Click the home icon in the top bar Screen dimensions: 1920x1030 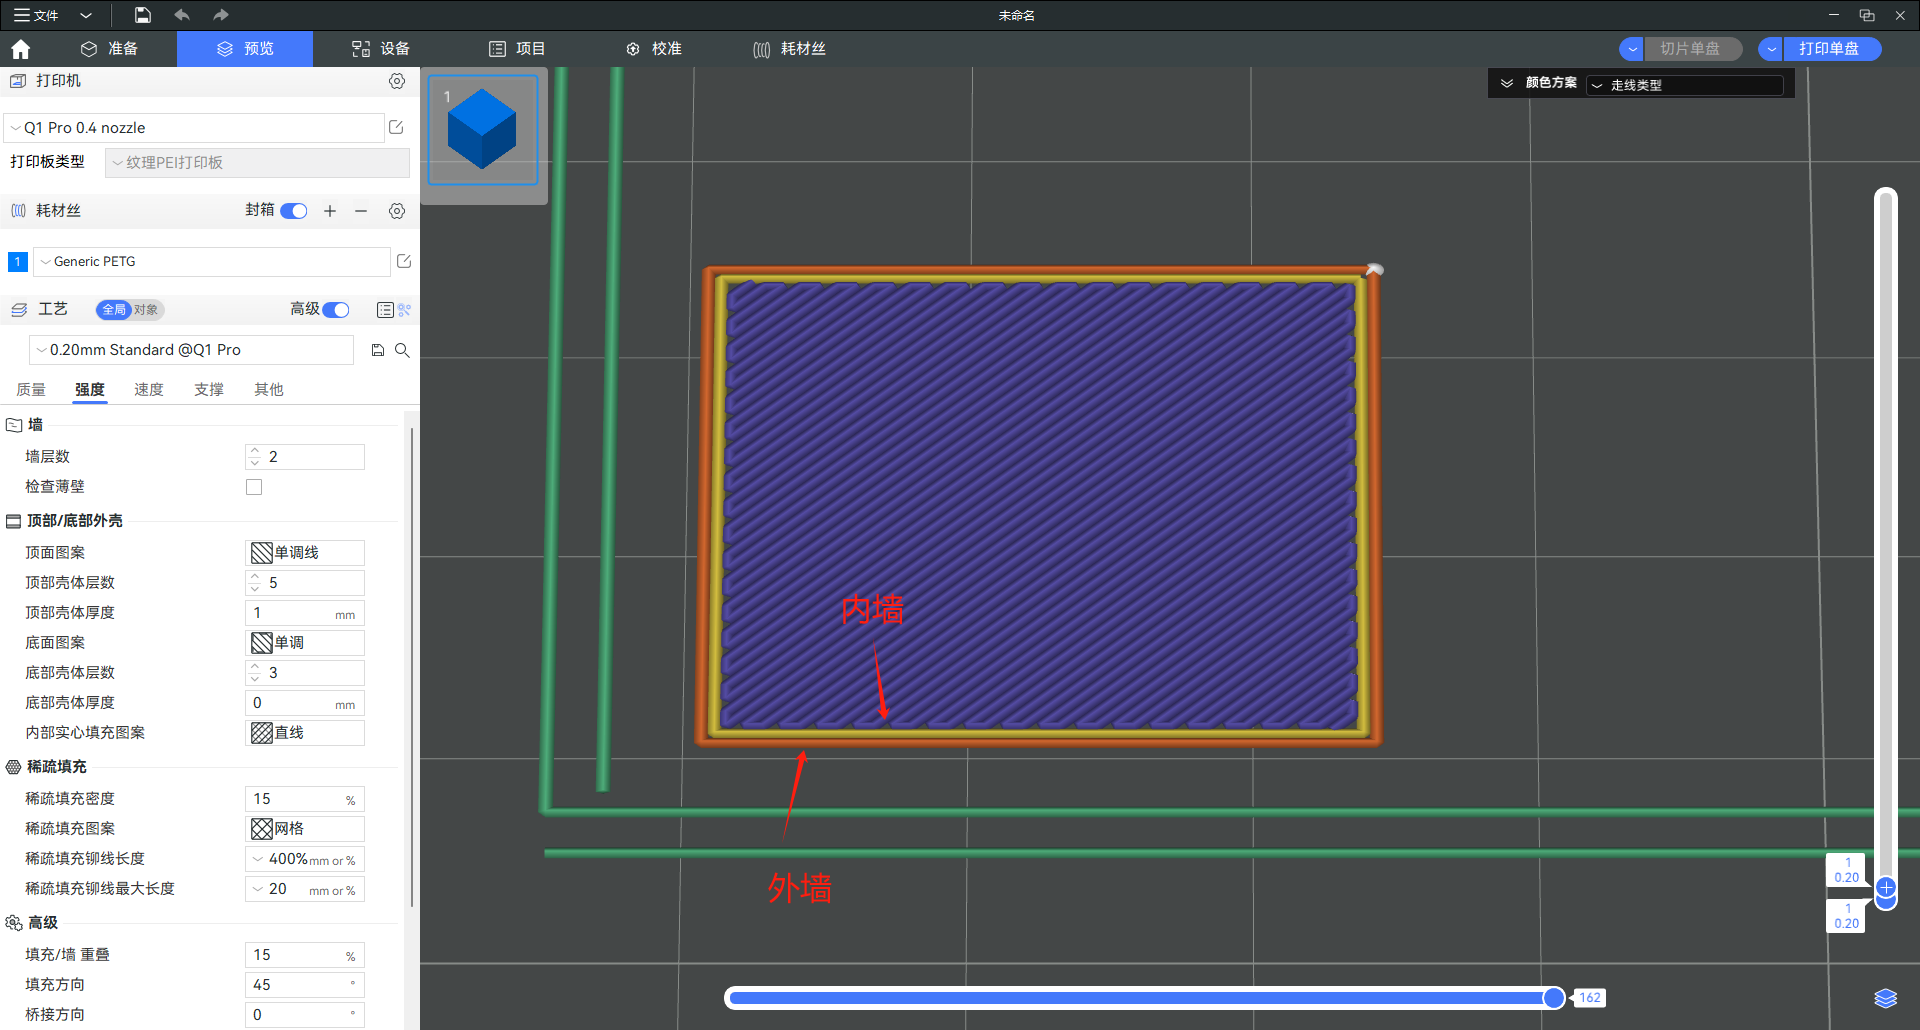21,49
